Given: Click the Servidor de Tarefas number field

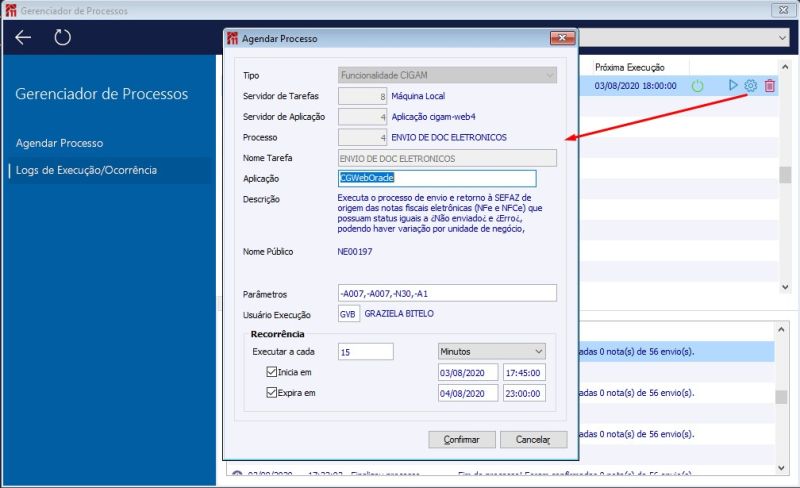Looking at the screenshot, I should [x=362, y=96].
